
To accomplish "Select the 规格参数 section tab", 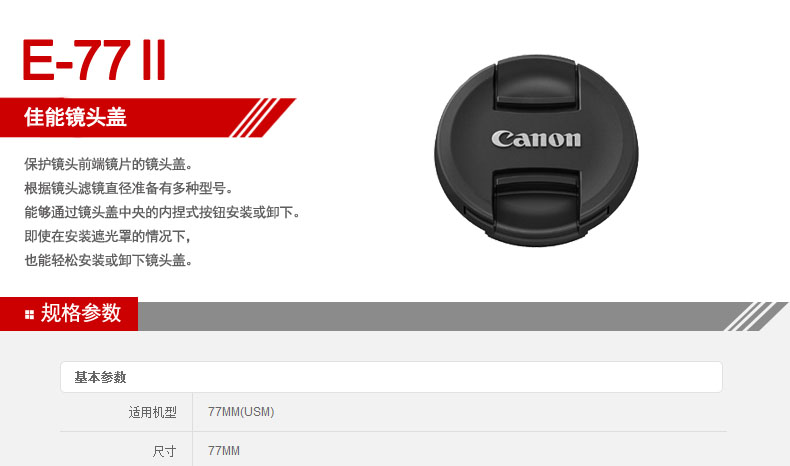I will [x=69, y=313].
